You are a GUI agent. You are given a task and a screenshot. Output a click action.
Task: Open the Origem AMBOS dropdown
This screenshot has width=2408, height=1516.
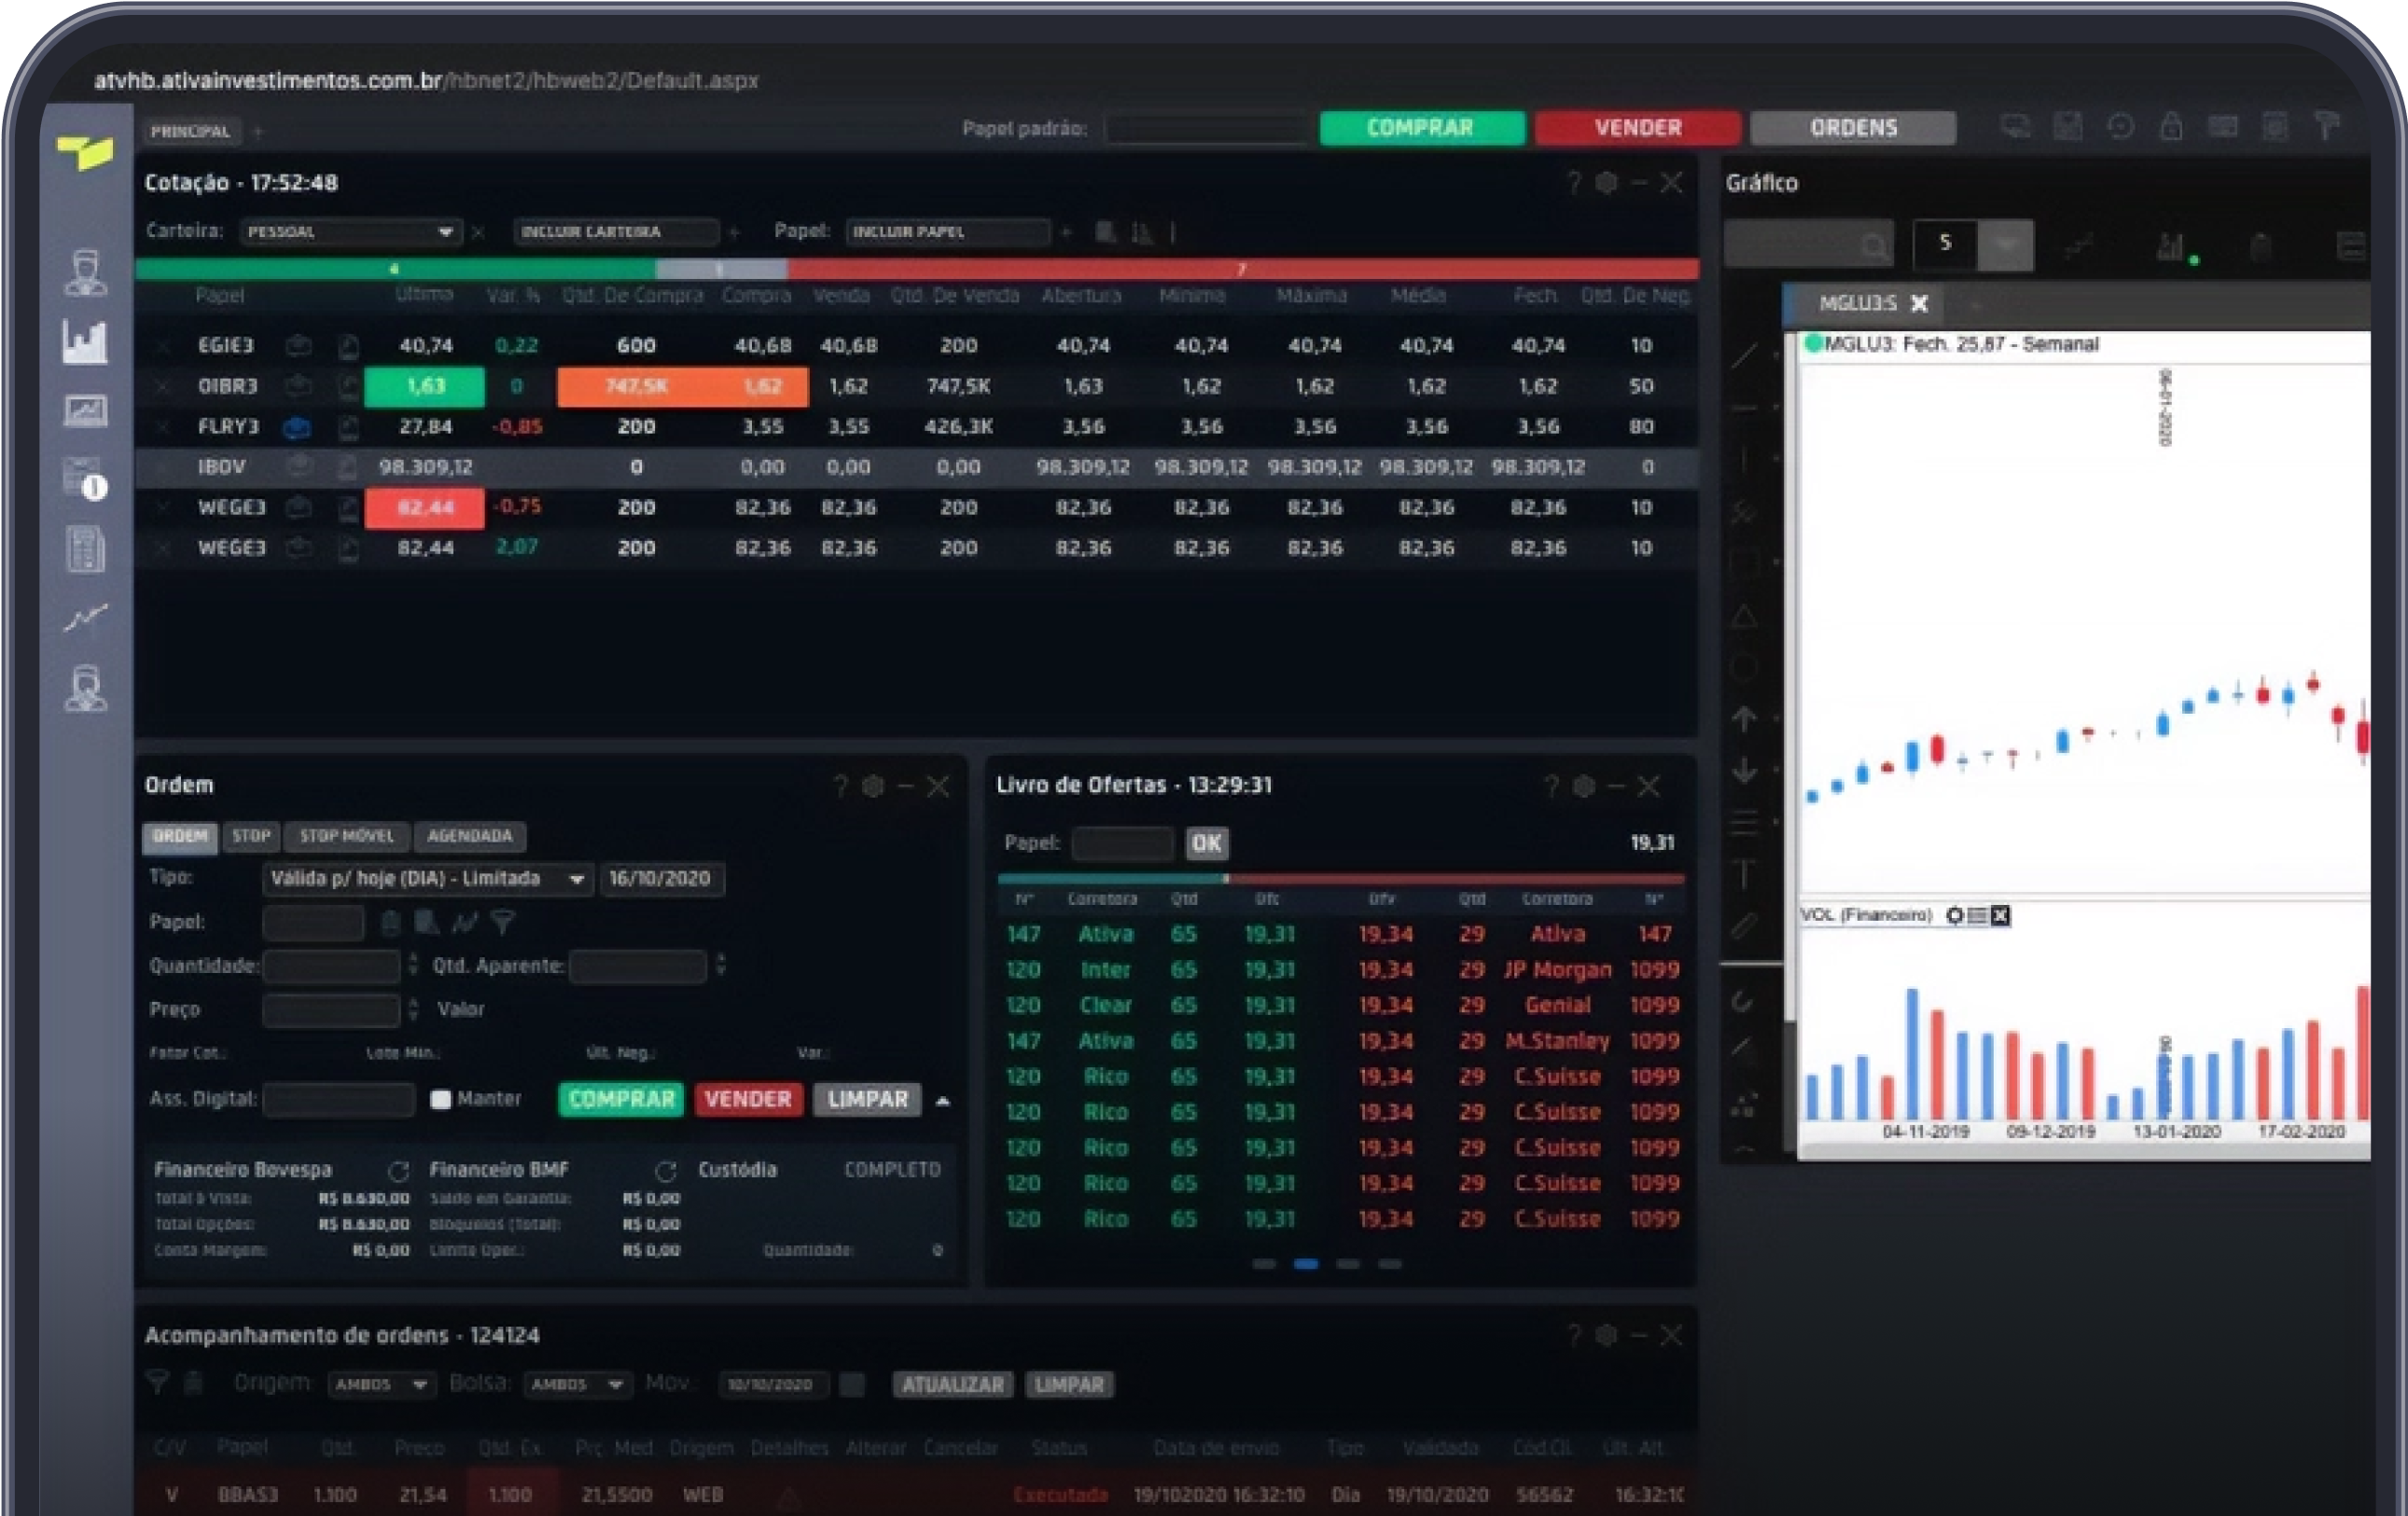[x=382, y=1385]
